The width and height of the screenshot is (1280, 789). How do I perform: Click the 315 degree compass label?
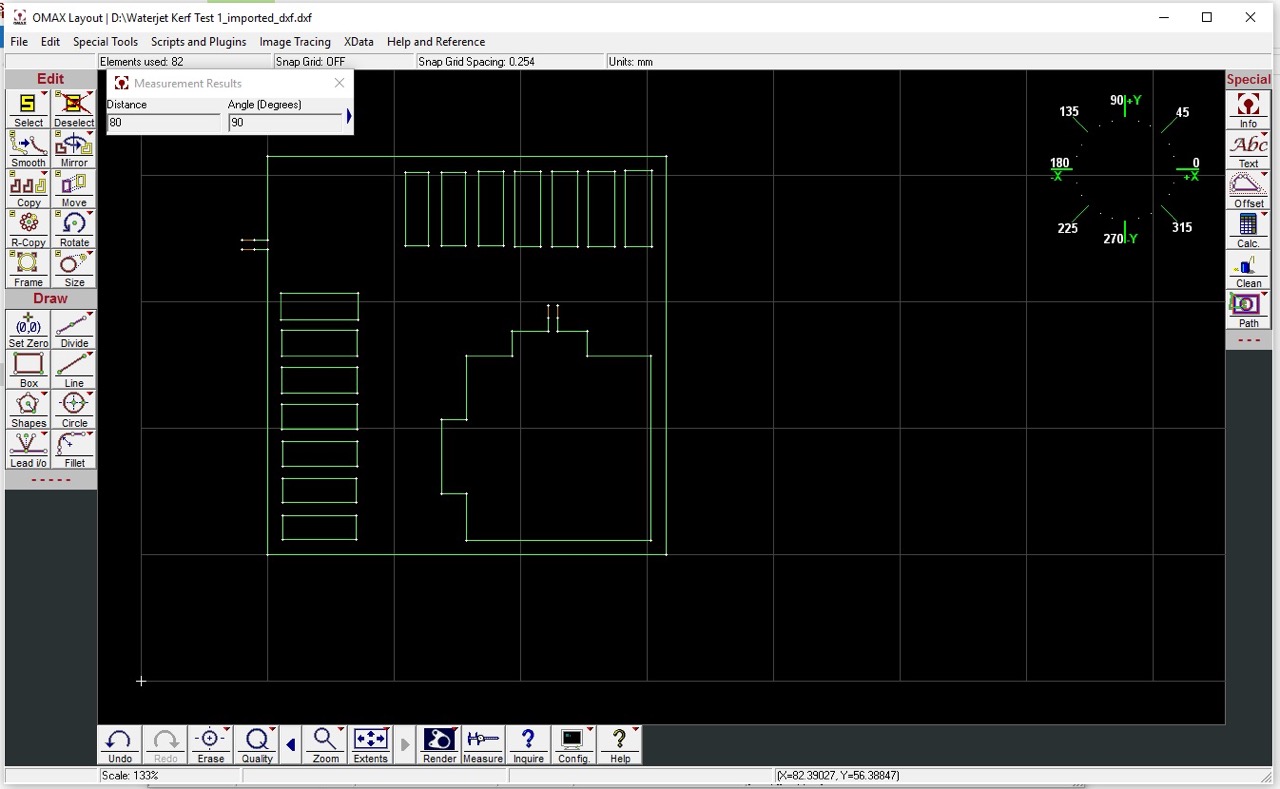click(x=1182, y=227)
